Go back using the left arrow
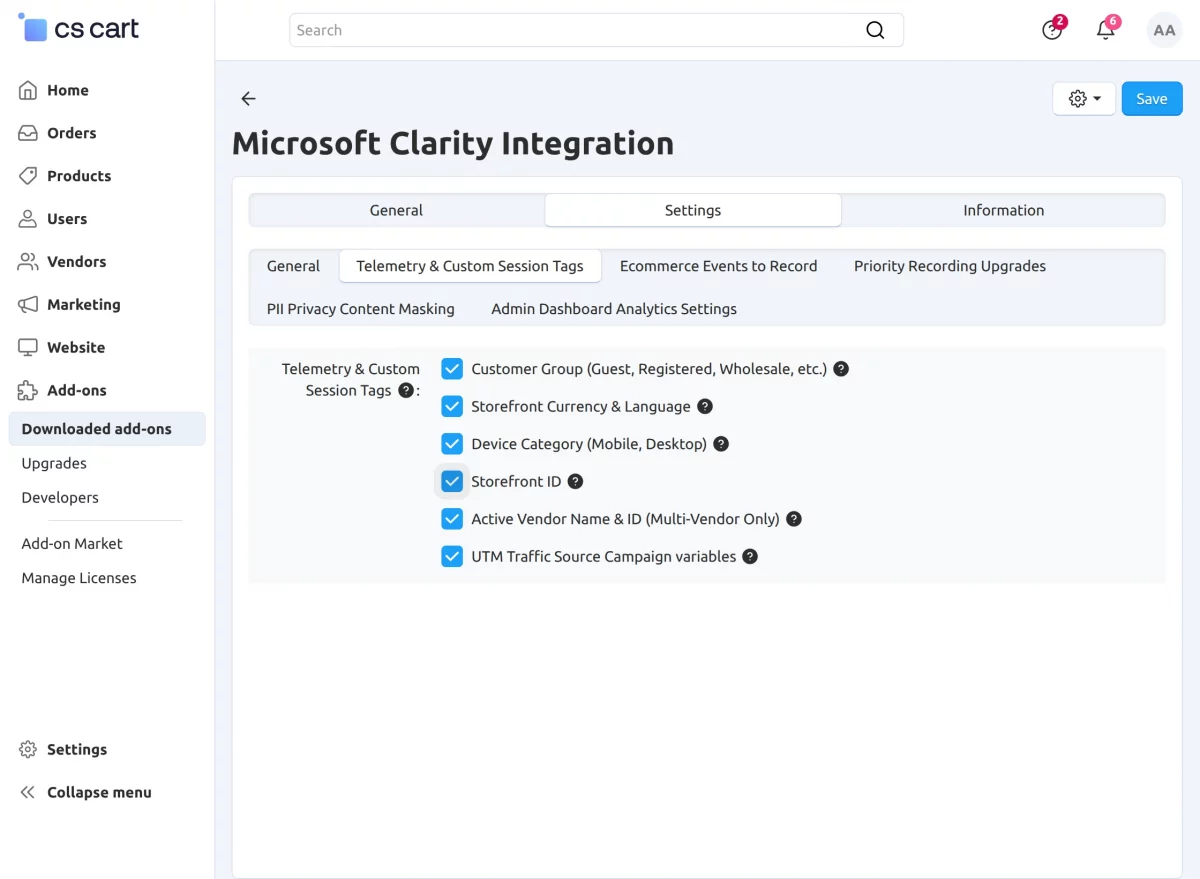This screenshot has height=879, width=1200. (249, 98)
